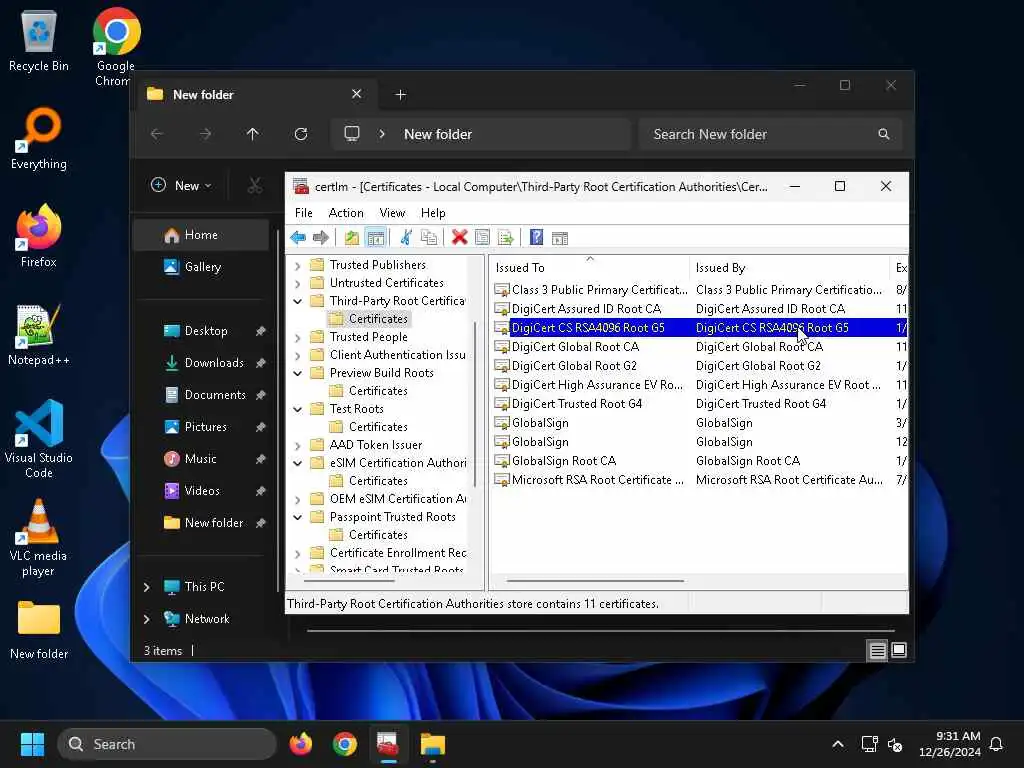
Task: Click the taskbar Search box
Action: pos(167,744)
